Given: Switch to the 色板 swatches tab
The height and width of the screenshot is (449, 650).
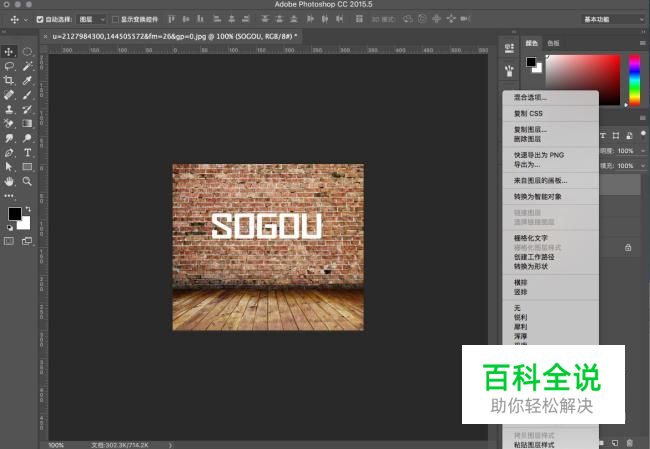Looking at the screenshot, I should click(x=553, y=43).
